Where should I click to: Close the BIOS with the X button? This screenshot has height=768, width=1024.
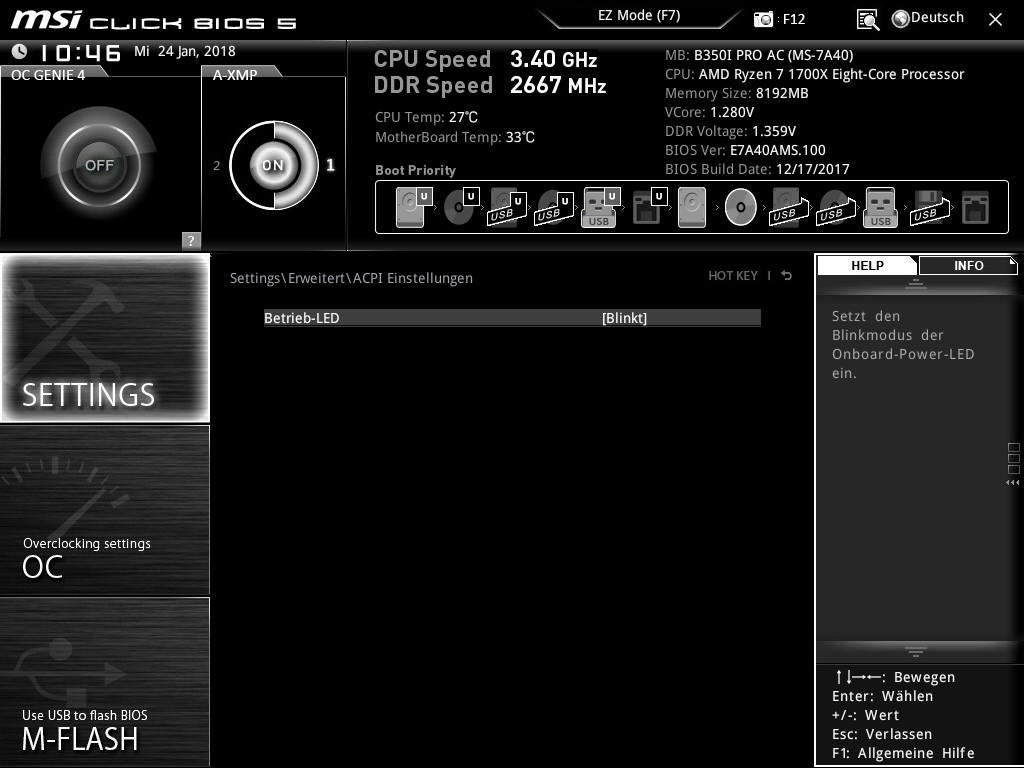click(995, 20)
